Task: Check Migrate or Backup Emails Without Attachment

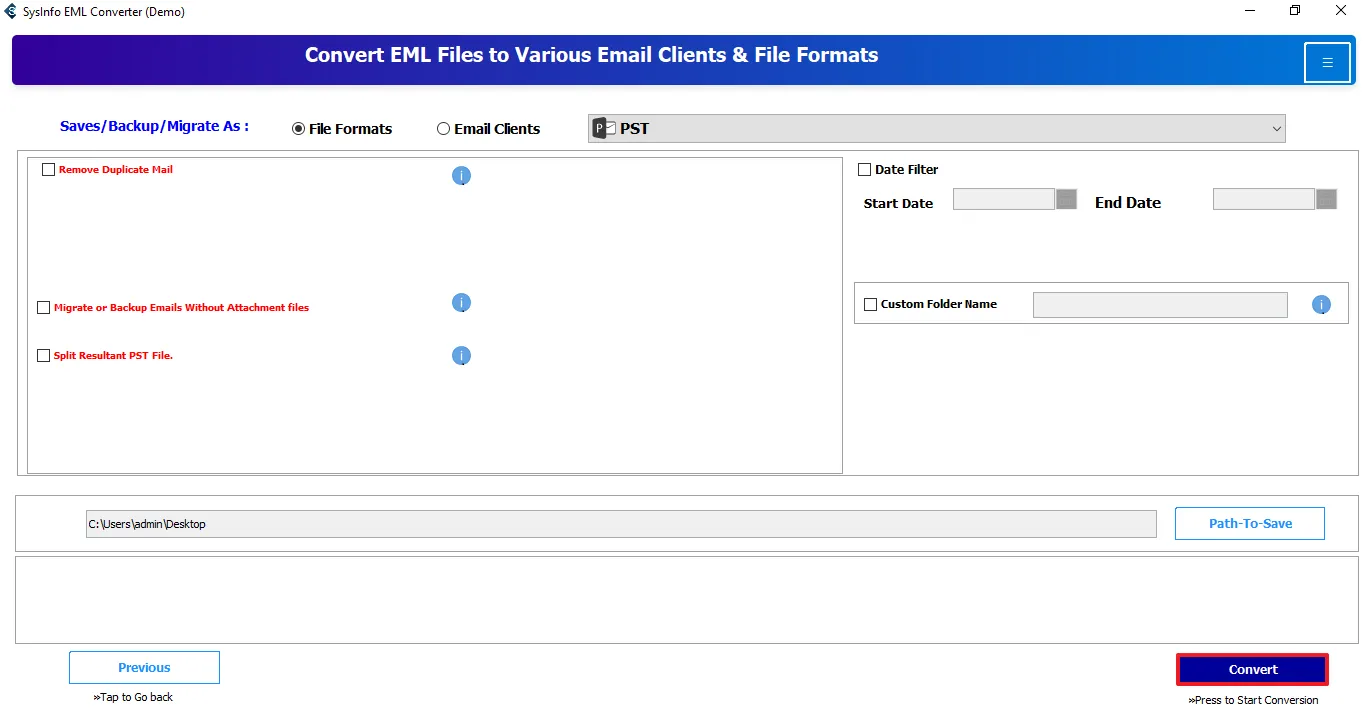Action: pos(43,308)
